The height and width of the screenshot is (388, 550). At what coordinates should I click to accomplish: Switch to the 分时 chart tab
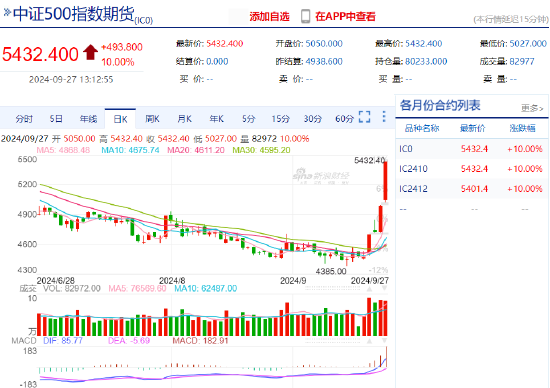click(x=24, y=119)
